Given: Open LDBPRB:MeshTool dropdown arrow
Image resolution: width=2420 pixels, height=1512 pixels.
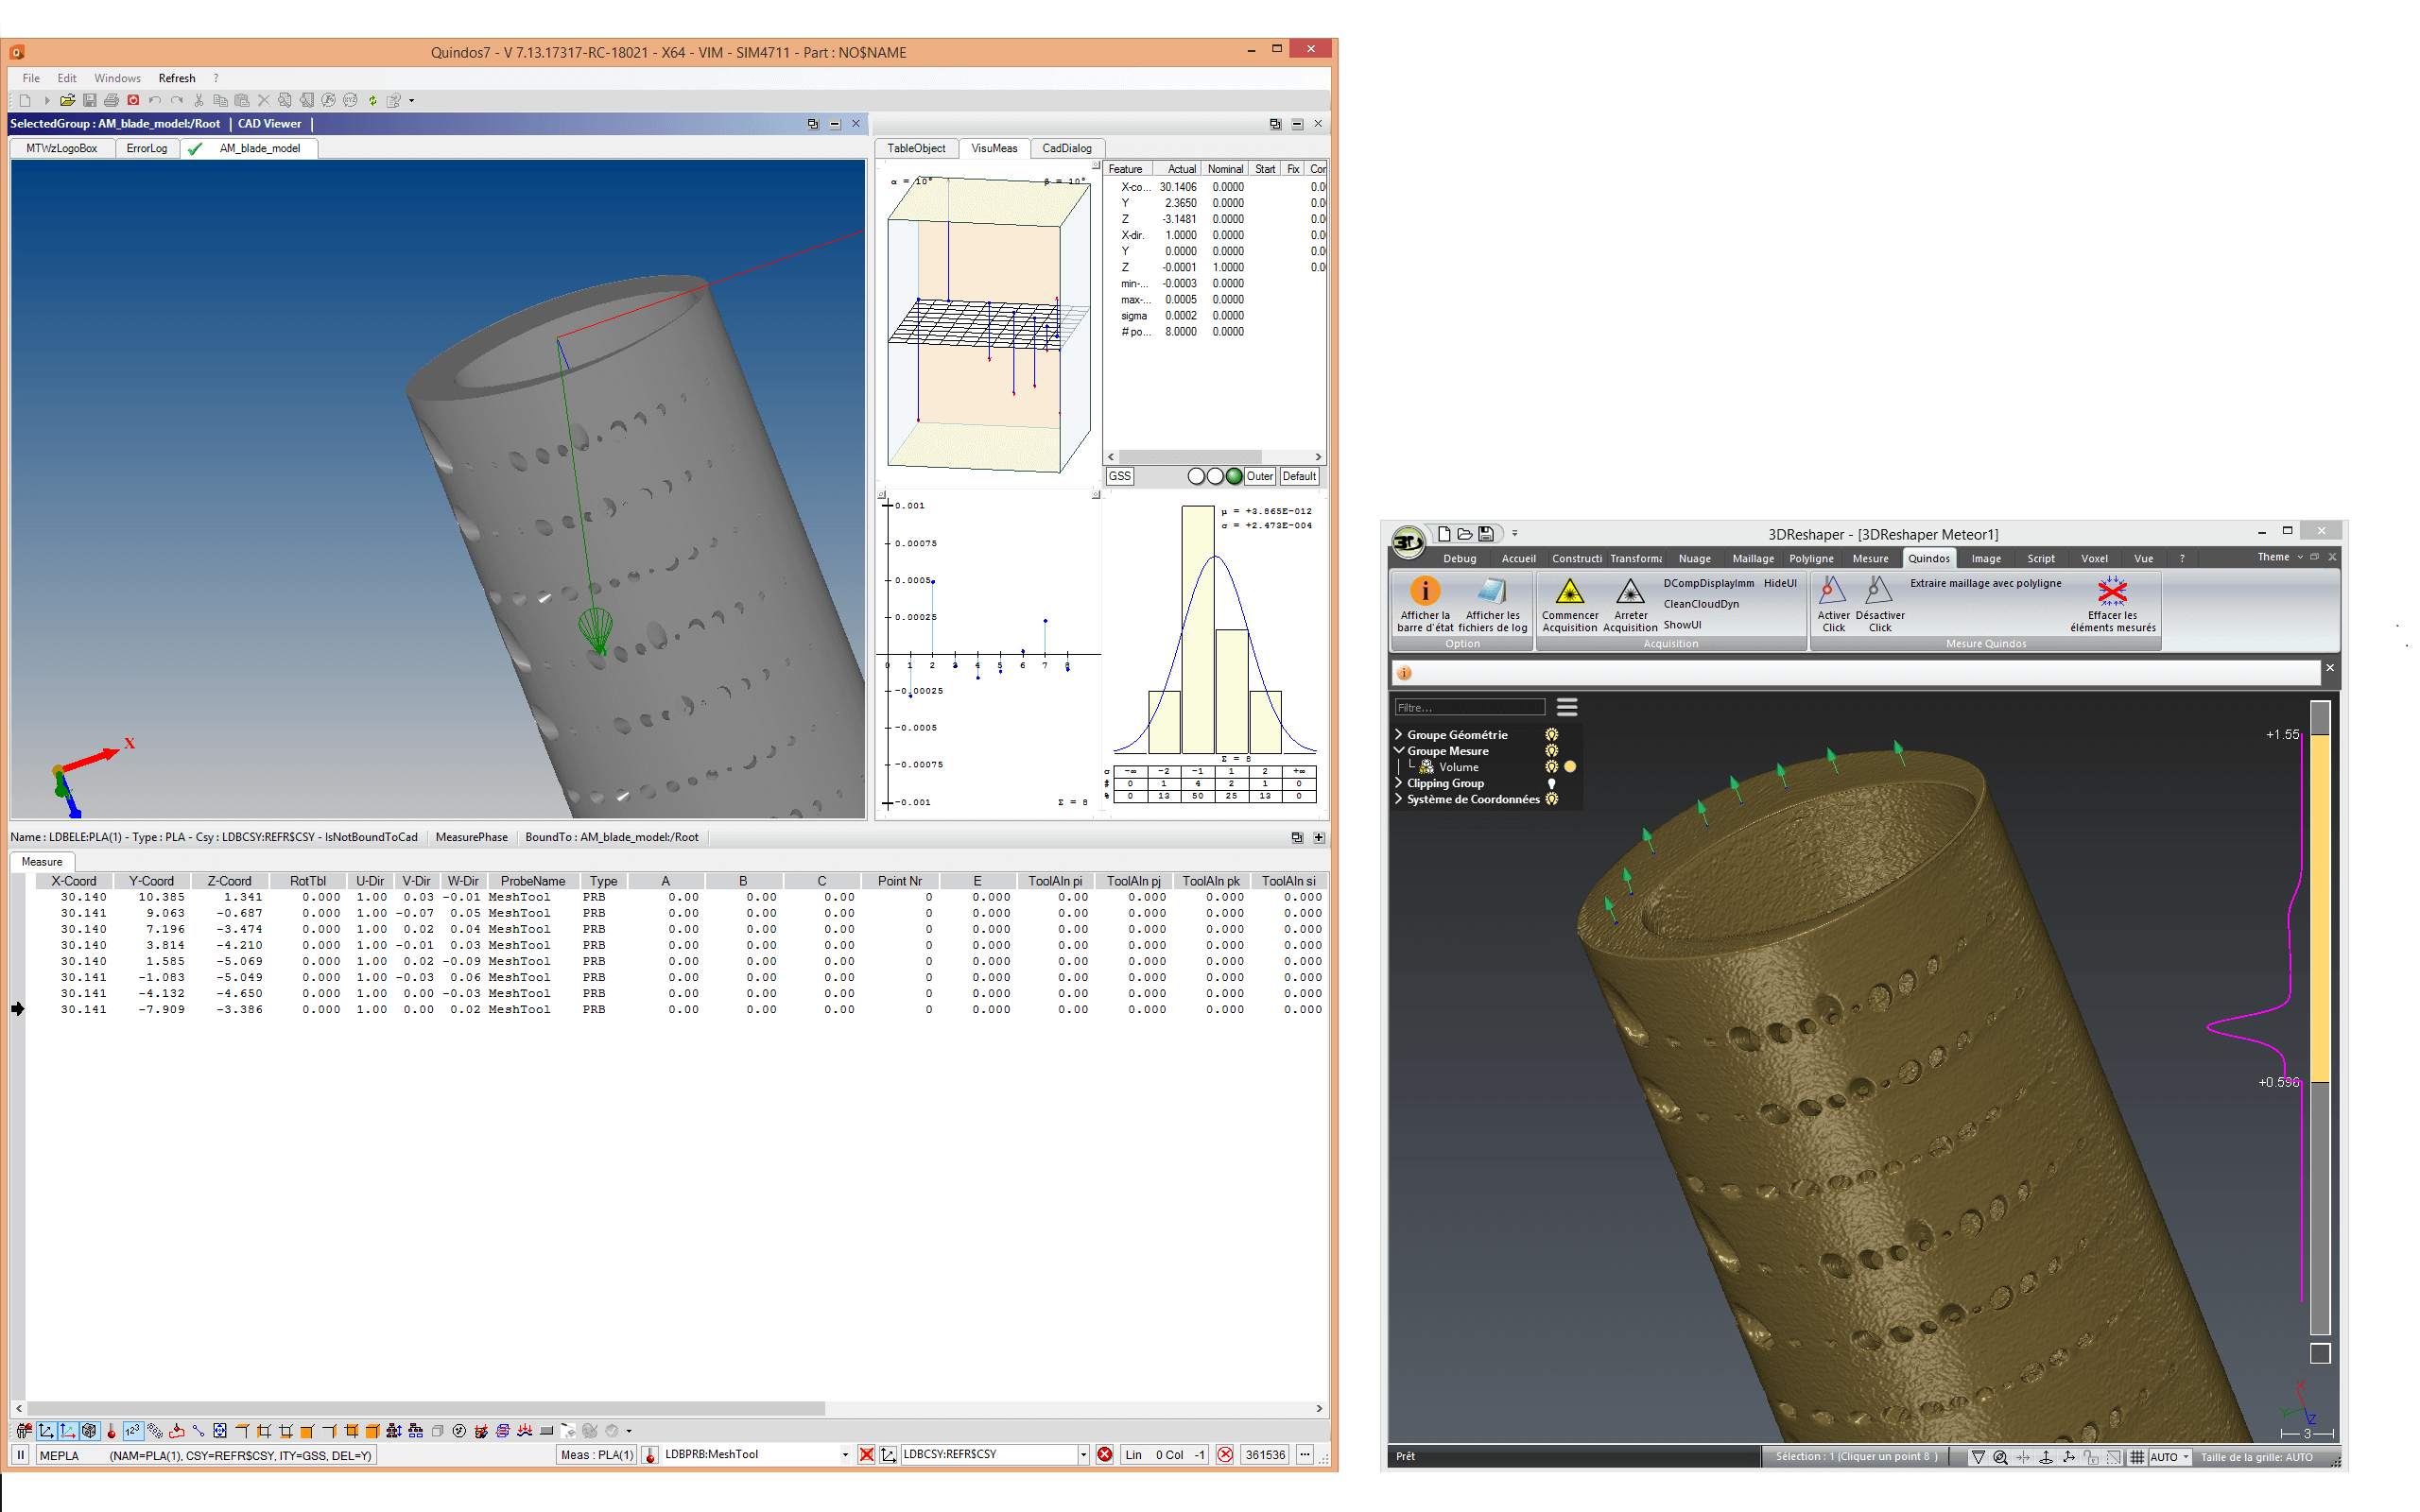Looking at the screenshot, I should (845, 1455).
